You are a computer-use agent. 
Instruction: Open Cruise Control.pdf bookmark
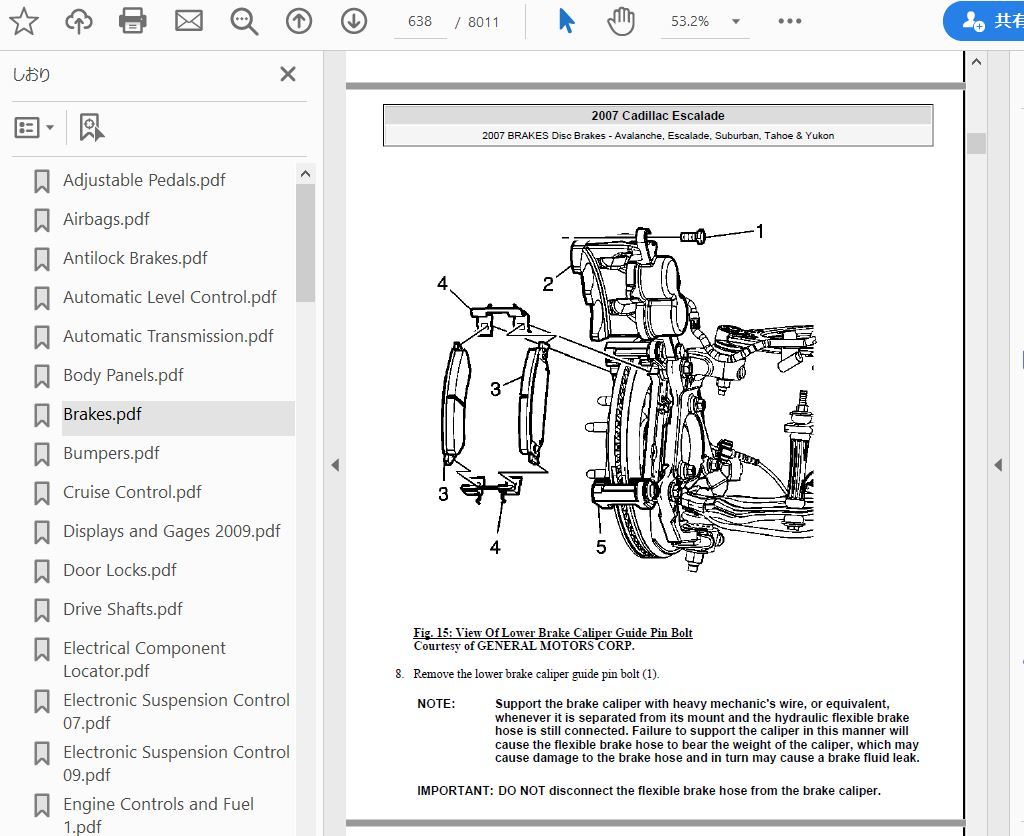pos(132,492)
